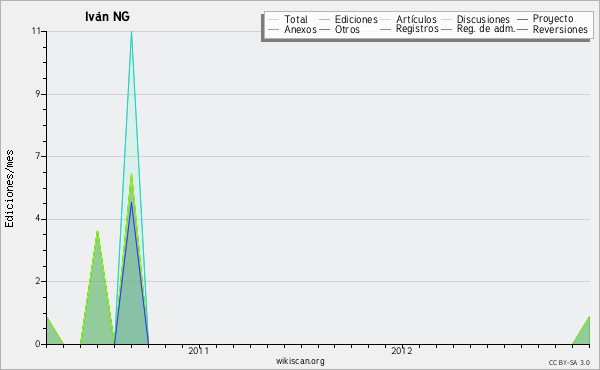
Task: Click the Anexos legend label
Action: click(x=300, y=29)
